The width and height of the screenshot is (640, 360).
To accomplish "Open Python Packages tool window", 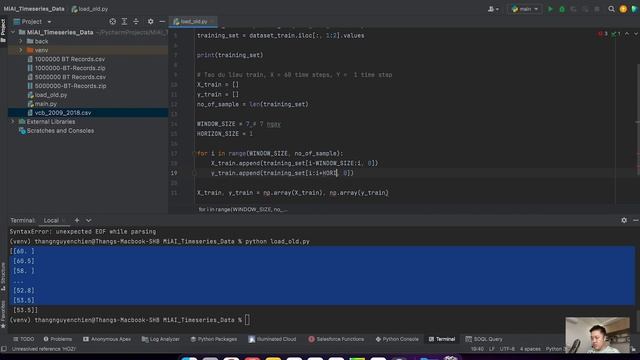I will [x=213, y=339].
